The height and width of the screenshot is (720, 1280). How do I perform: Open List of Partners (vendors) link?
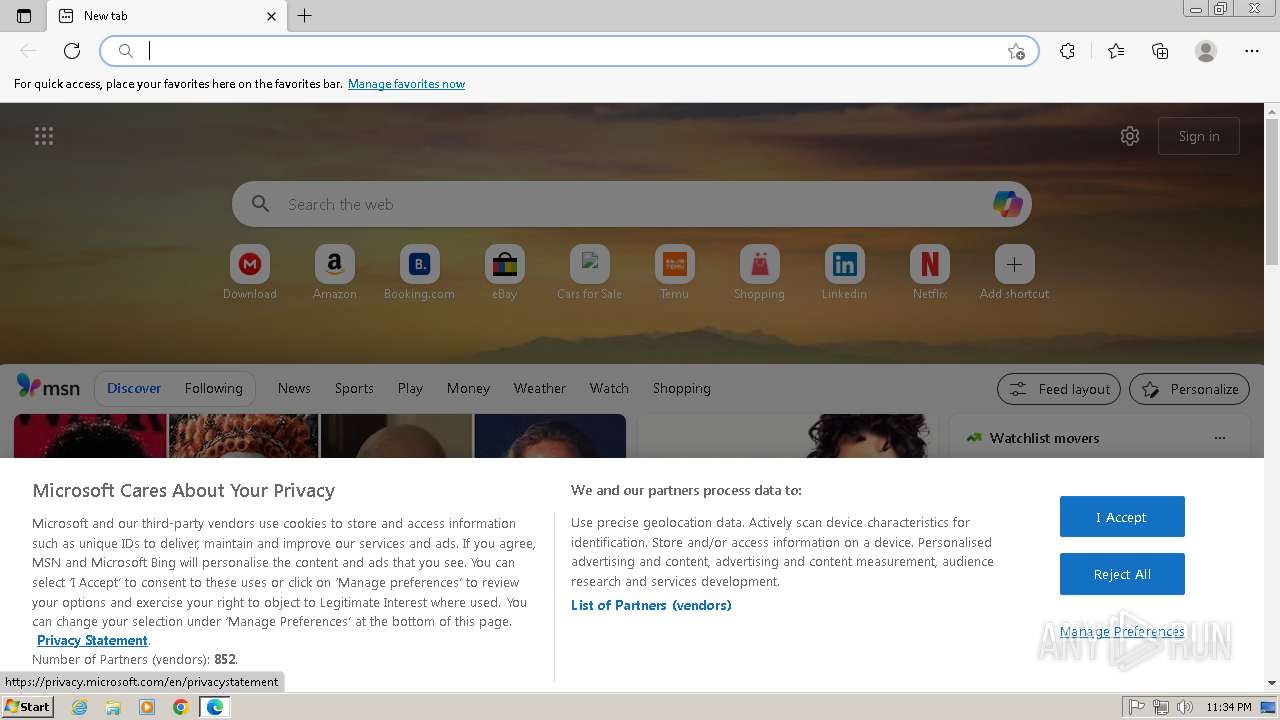pyautogui.click(x=651, y=605)
